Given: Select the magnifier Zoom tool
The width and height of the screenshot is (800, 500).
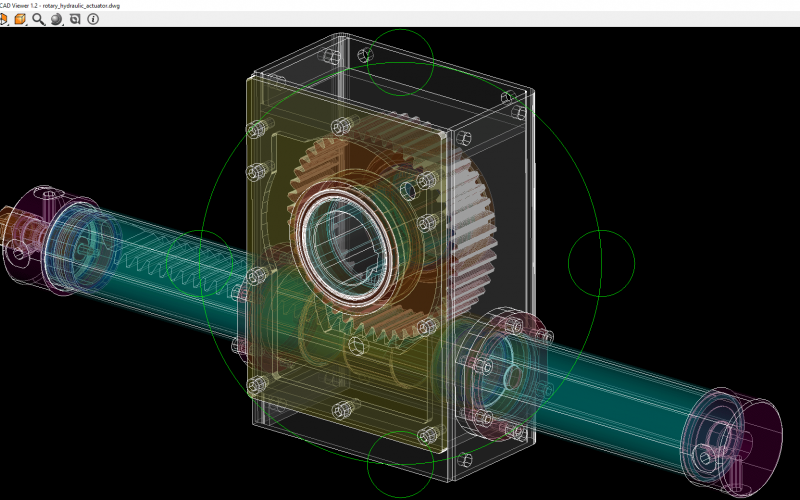Looking at the screenshot, I should point(38,19).
